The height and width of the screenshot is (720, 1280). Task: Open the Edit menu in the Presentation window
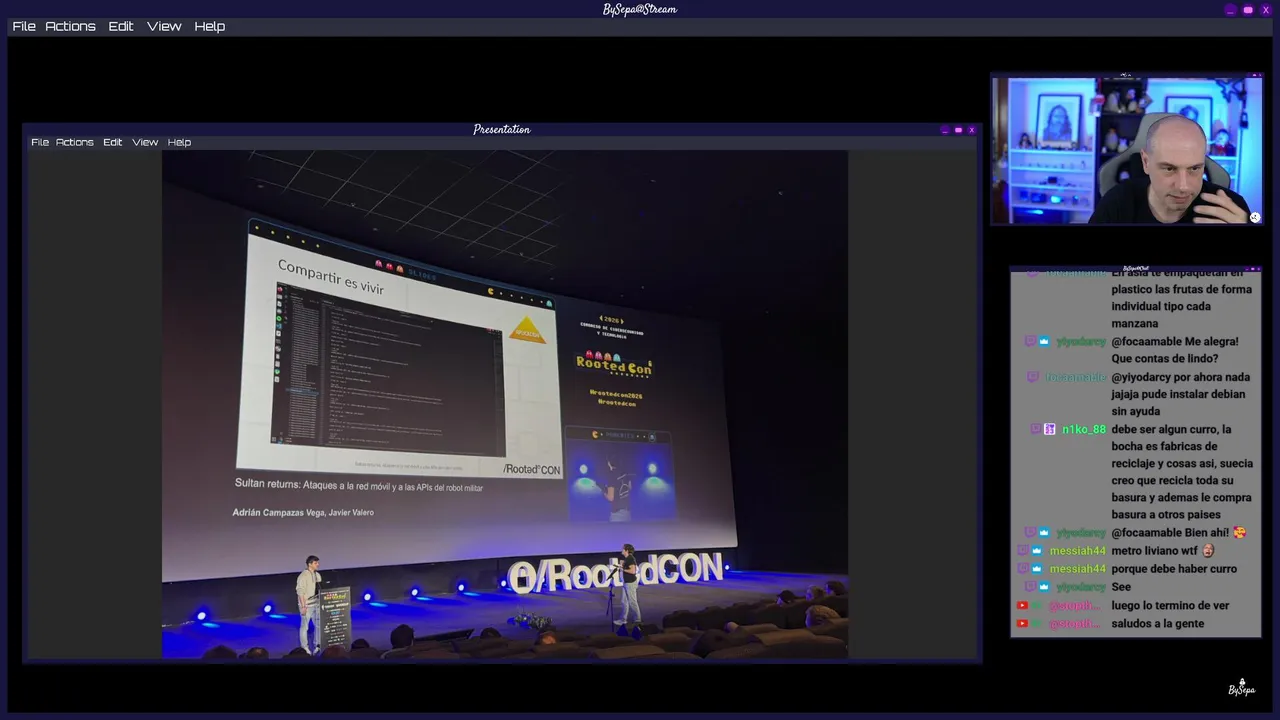pos(113,142)
